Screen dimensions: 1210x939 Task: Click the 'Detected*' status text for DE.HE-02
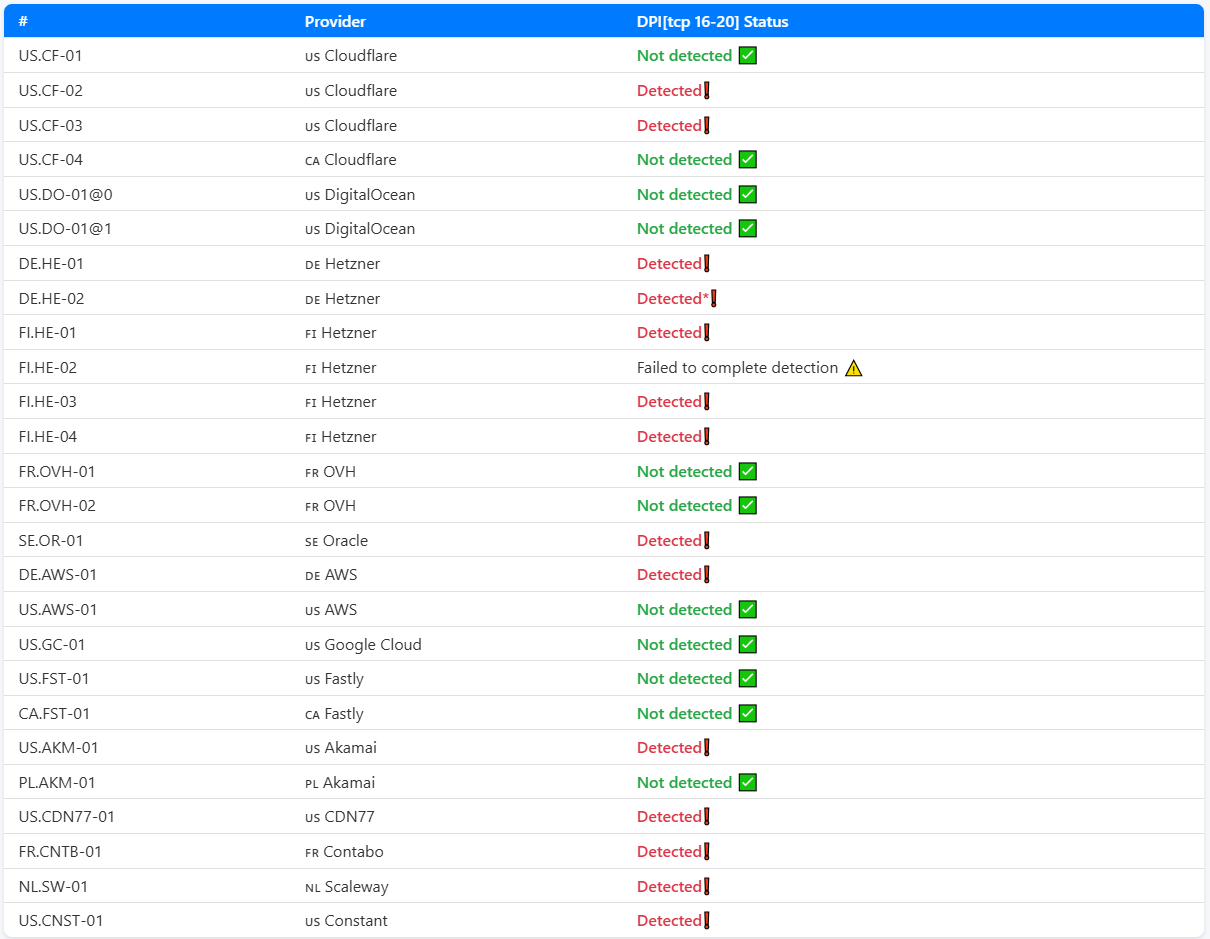pyautogui.click(x=673, y=299)
